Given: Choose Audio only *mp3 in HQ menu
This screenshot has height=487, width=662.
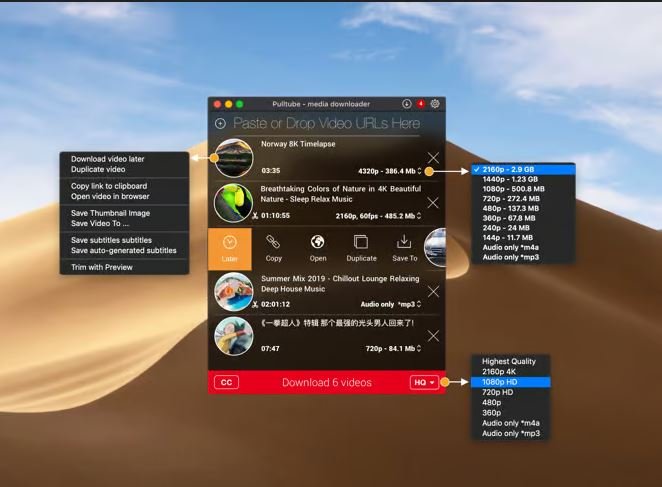Looking at the screenshot, I should 510,433.
